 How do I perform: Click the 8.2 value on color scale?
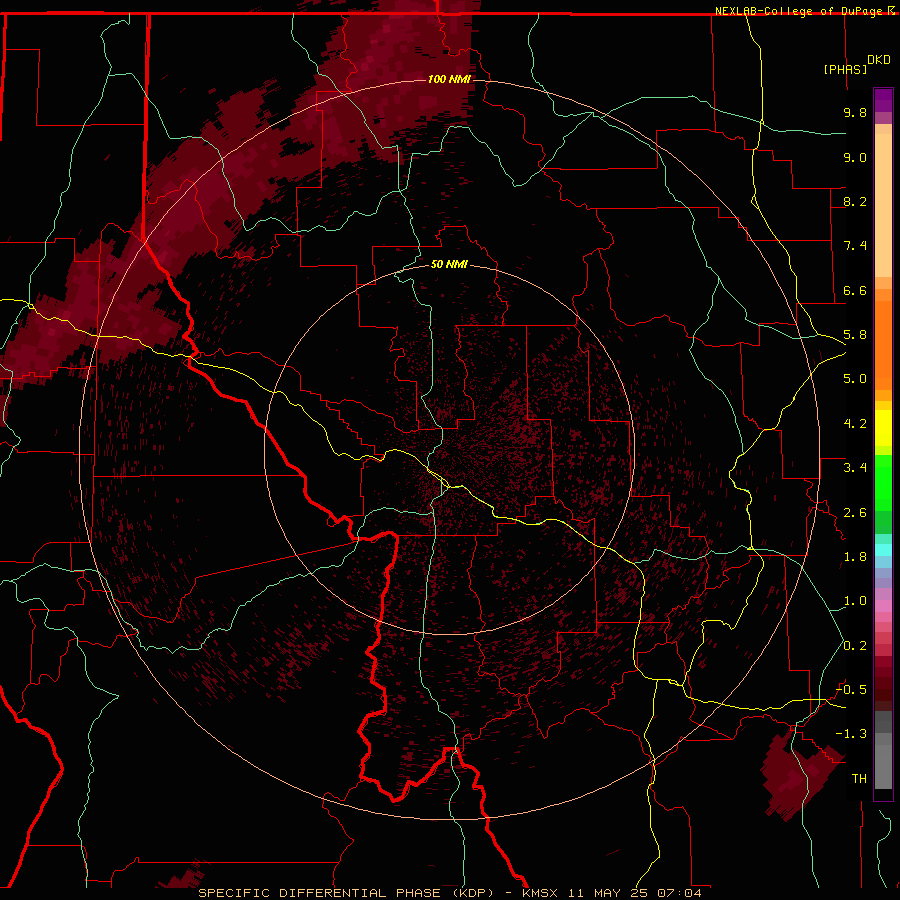point(855,201)
